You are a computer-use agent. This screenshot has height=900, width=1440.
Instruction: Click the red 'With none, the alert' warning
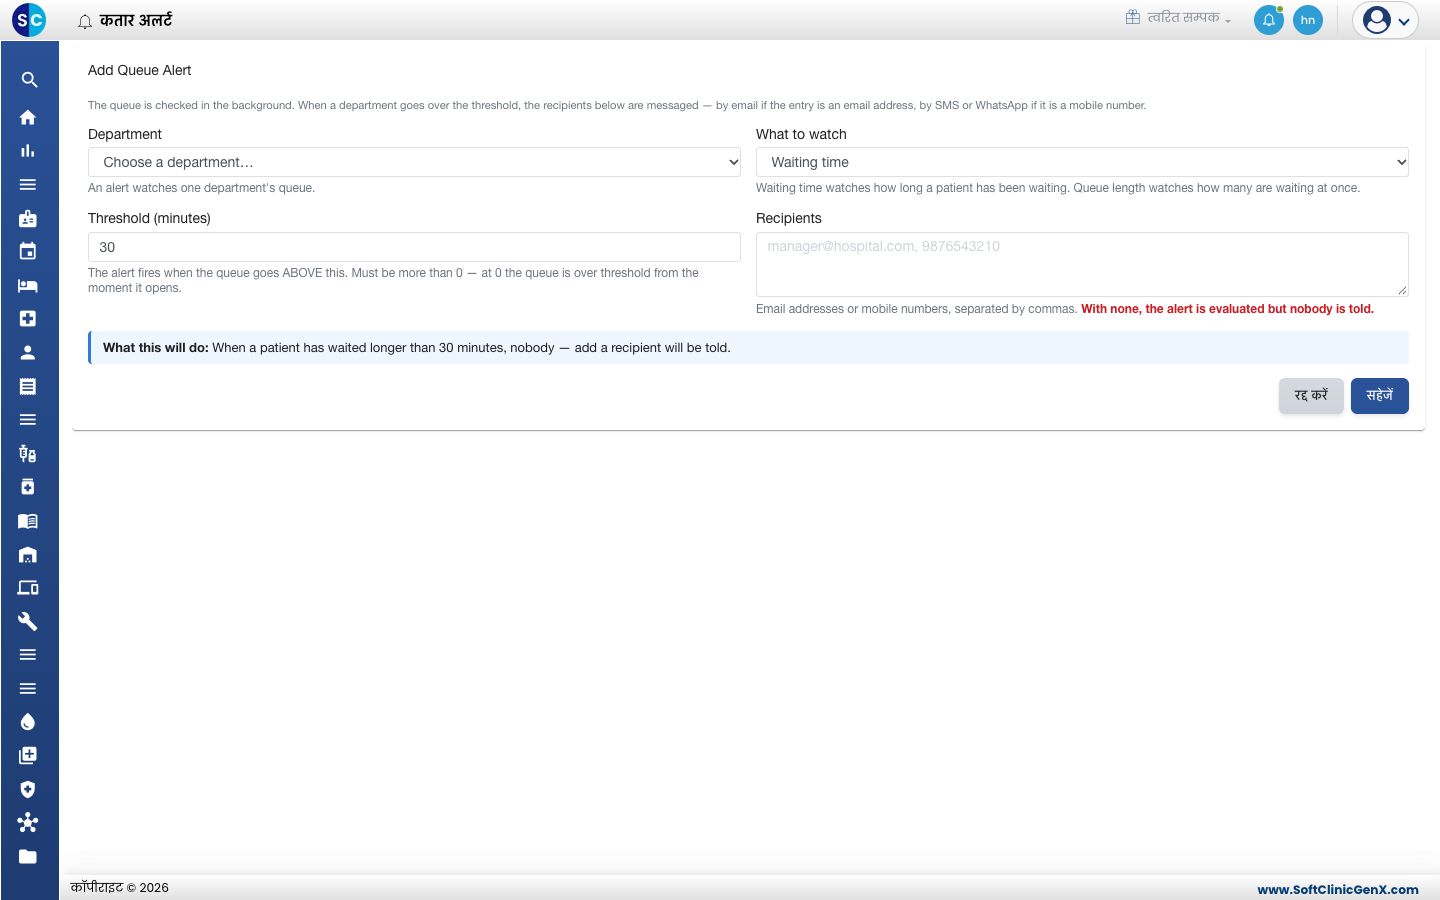coord(1227,309)
